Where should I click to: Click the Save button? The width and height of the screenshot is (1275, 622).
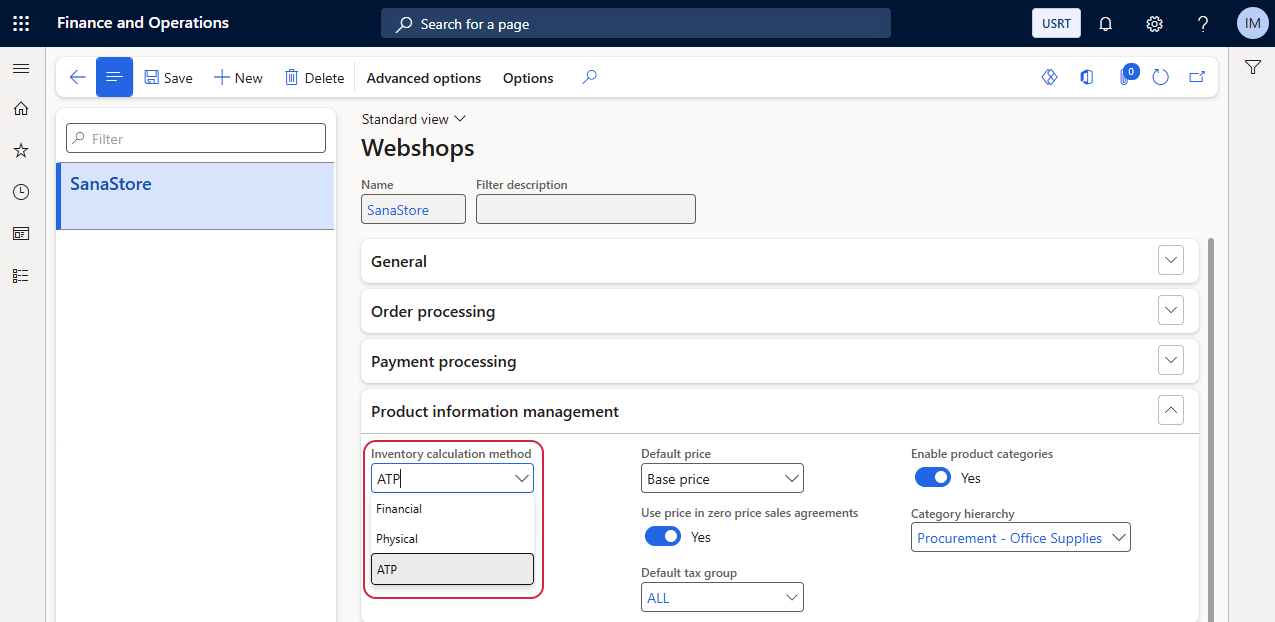pos(168,78)
